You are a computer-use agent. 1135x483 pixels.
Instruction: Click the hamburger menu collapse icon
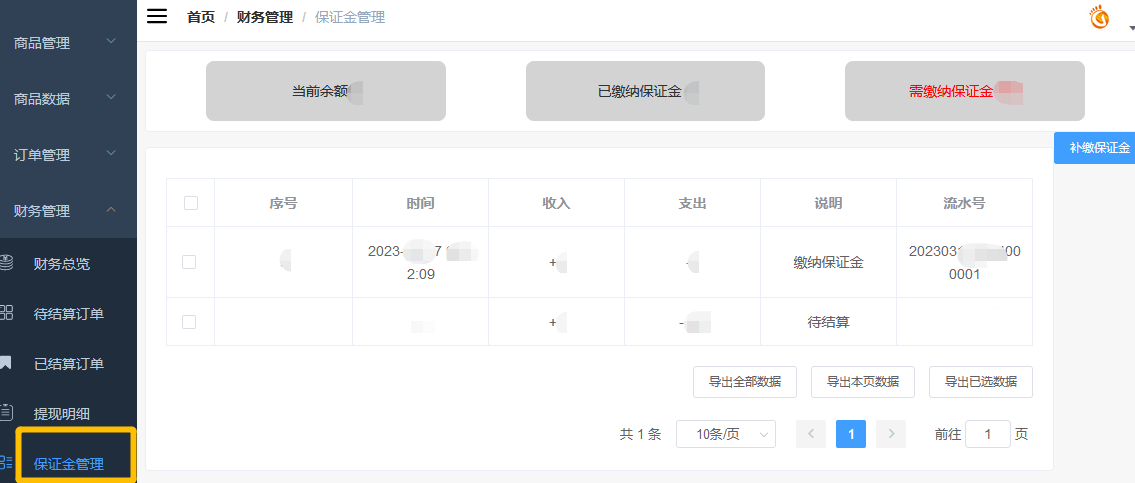pos(157,16)
